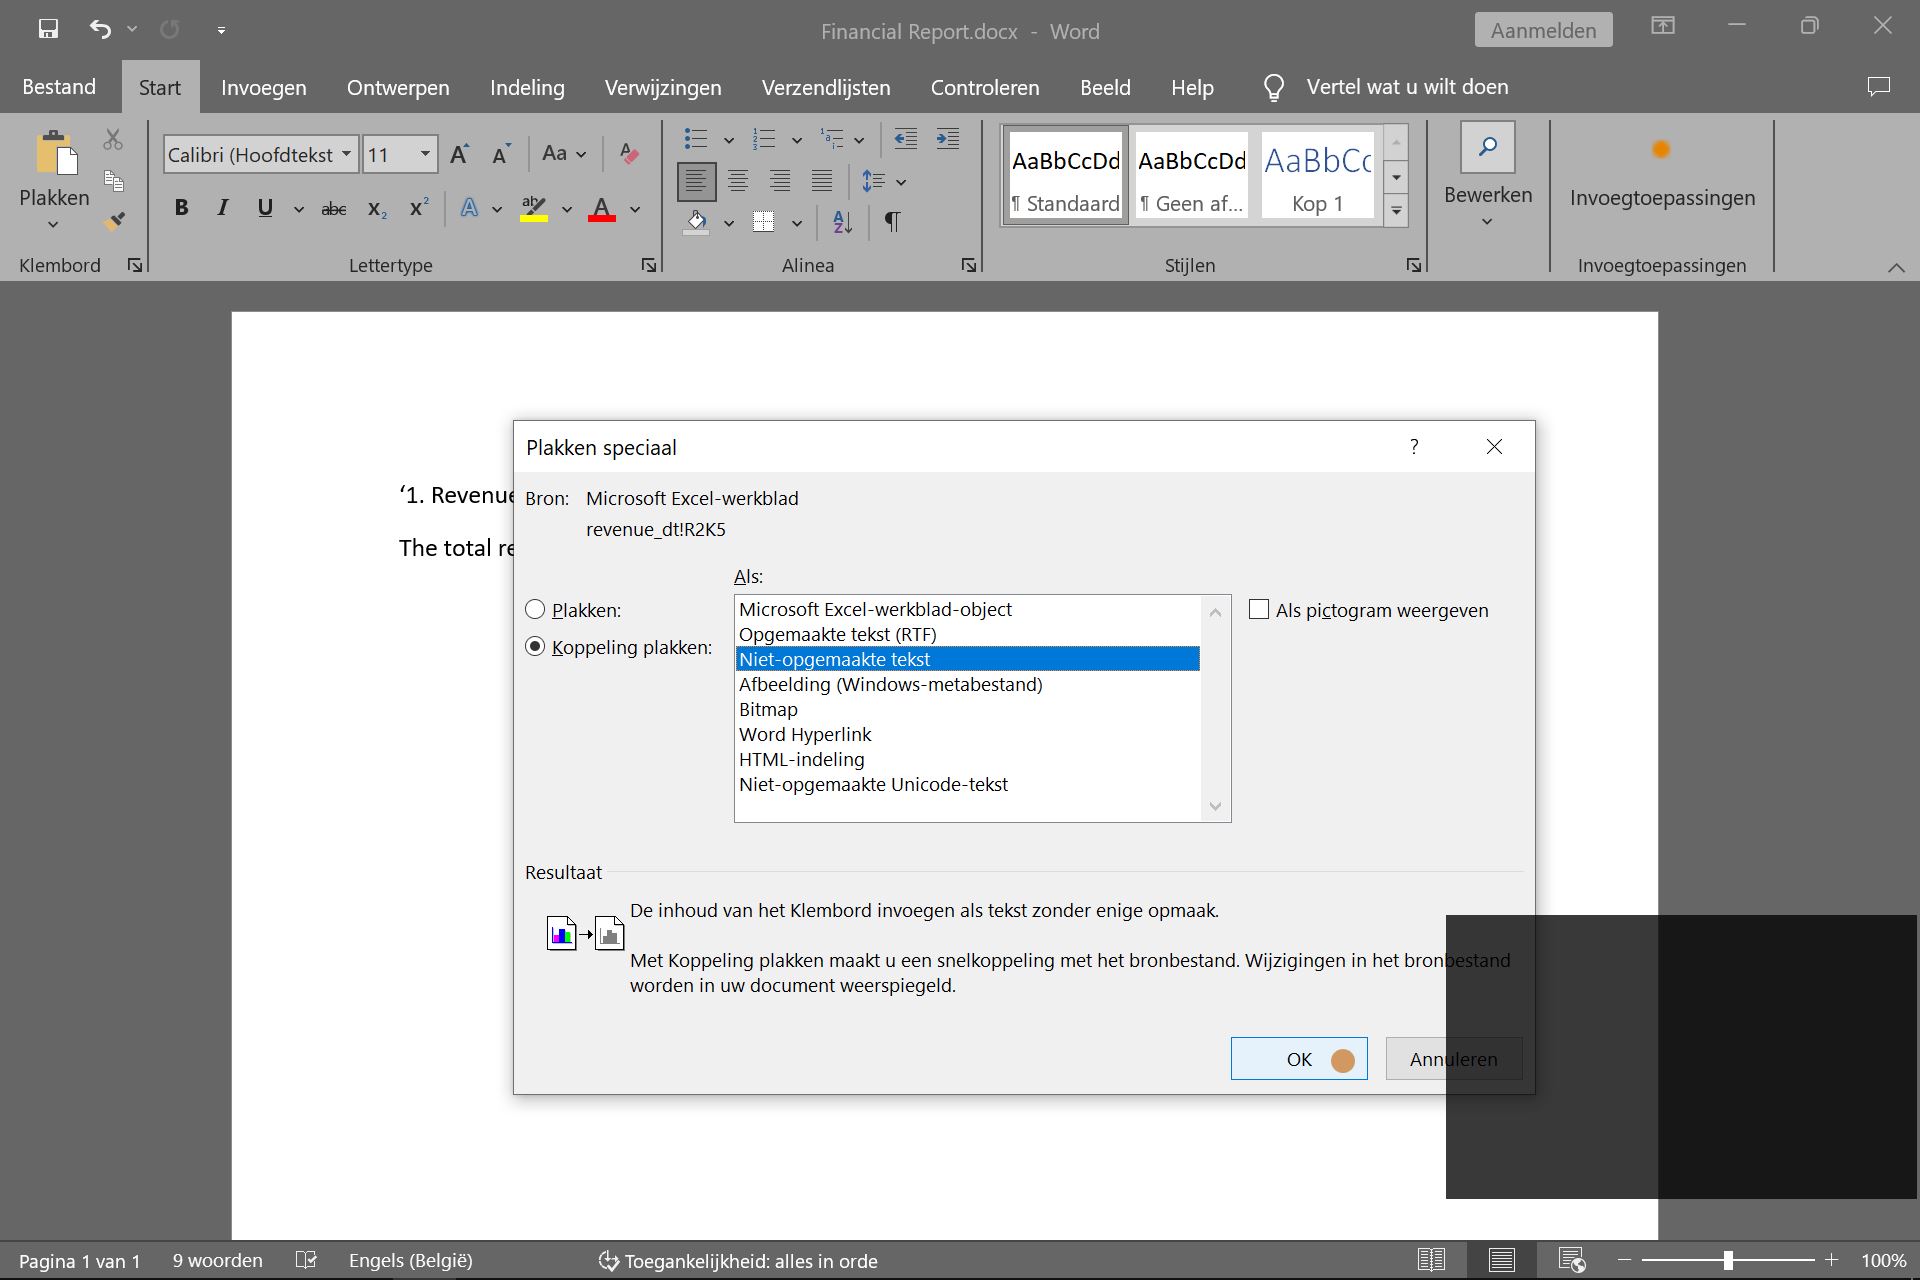This screenshot has width=1920, height=1280.
Task: Open the Invoegen ribbon tab
Action: 264,86
